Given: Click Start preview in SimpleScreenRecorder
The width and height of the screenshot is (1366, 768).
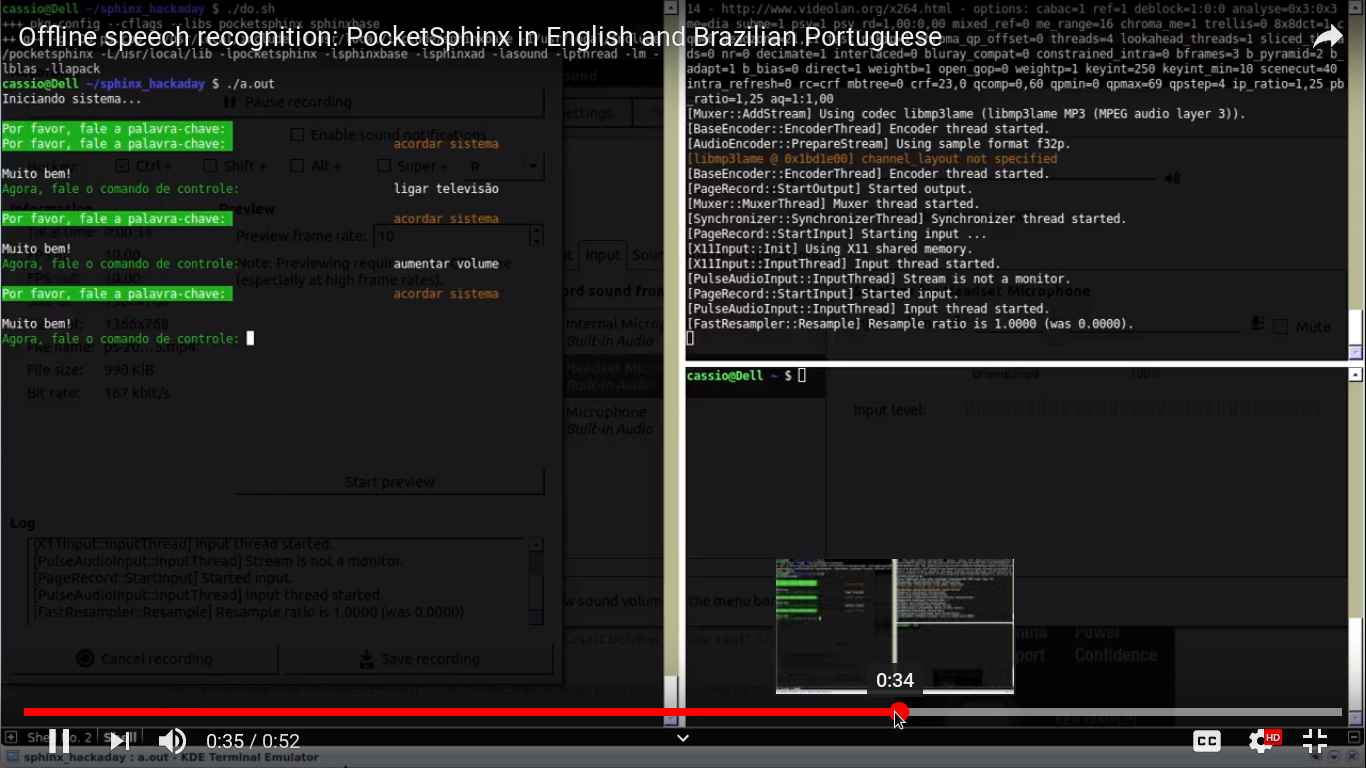Looking at the screenshot, I should pyautogui.click(x=390, y=482).
